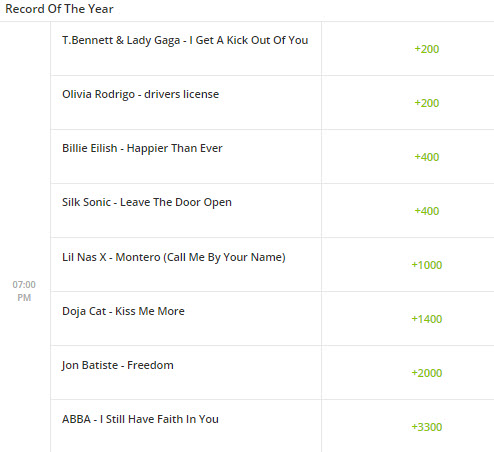Click Silk Sonic - Leave The Door Open
The image size is (494, 452).
tap(147, 202)
